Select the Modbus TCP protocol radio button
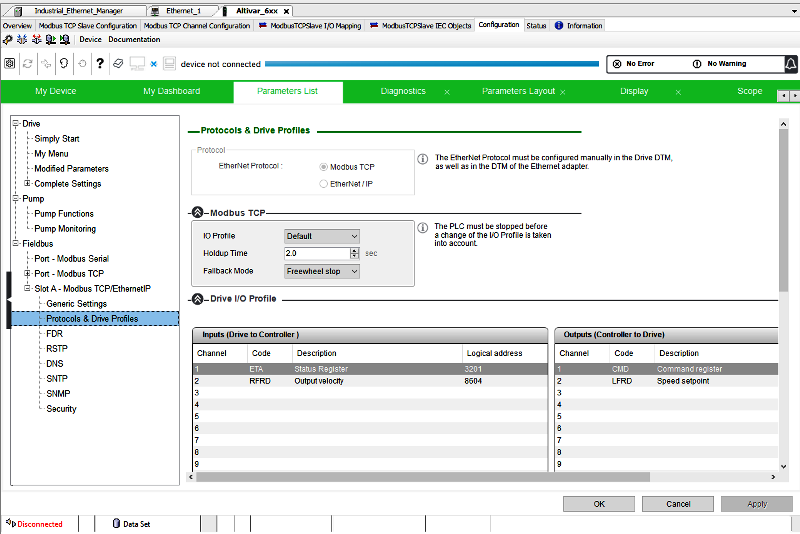800x534 pixels. 324,167
